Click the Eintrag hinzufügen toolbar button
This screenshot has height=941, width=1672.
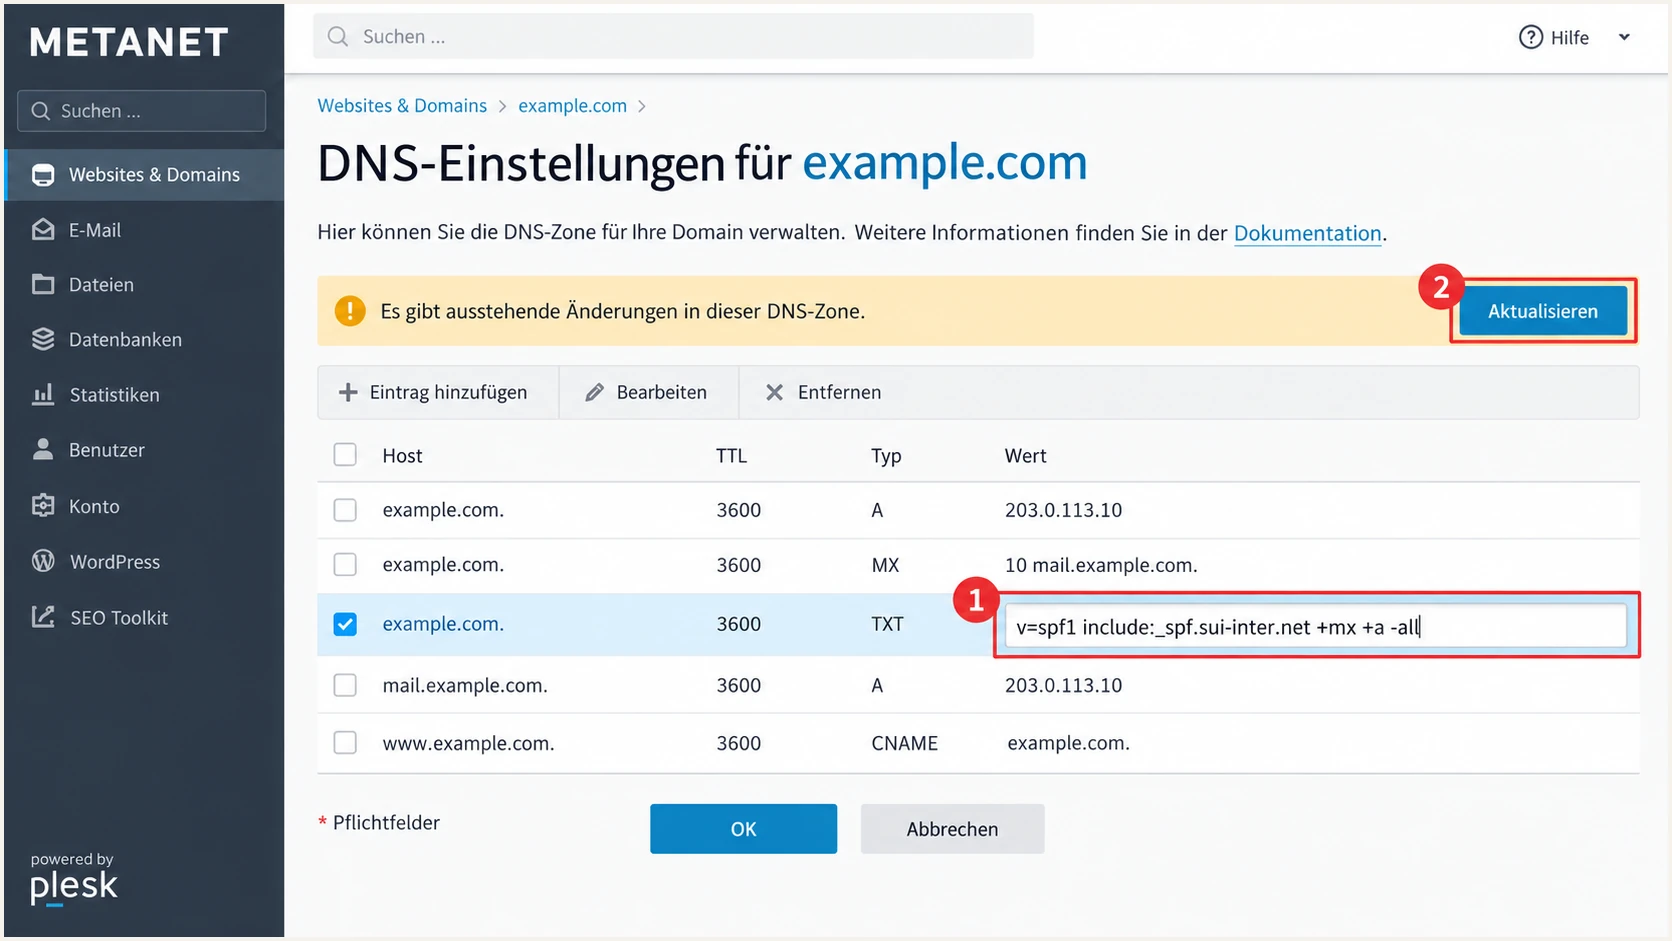(x=438, y=392)
